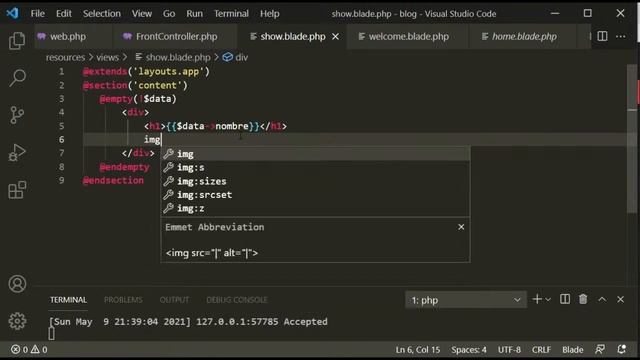Open feedback icon in status bar
The height and width of the screenshot is (360, 640).
pyautogui.click(x=600, y=350)
